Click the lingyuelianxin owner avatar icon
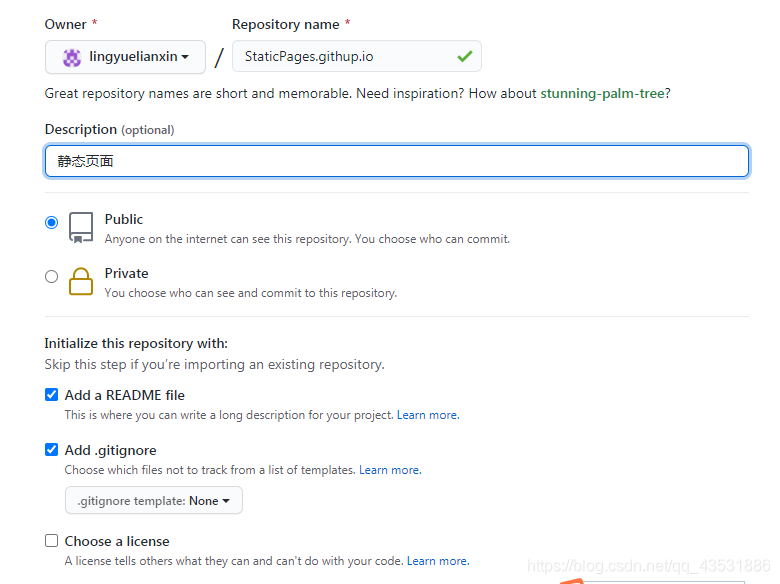 (72, 58)
